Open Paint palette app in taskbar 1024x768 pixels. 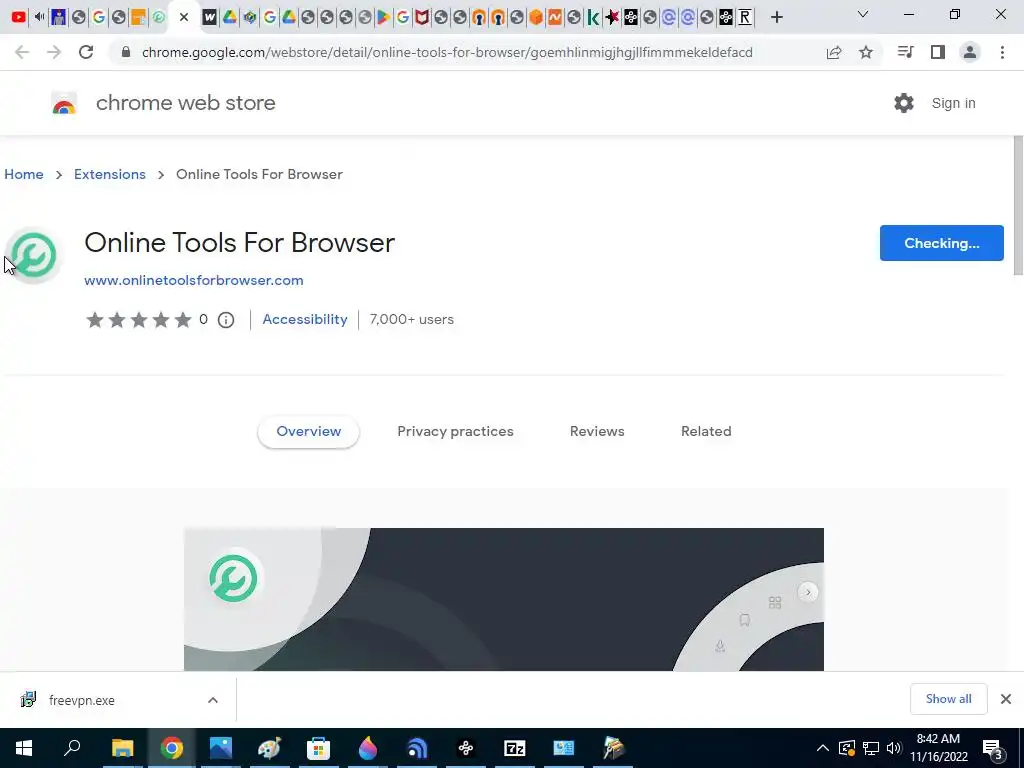pyautogui.click(x=269, y=748)
